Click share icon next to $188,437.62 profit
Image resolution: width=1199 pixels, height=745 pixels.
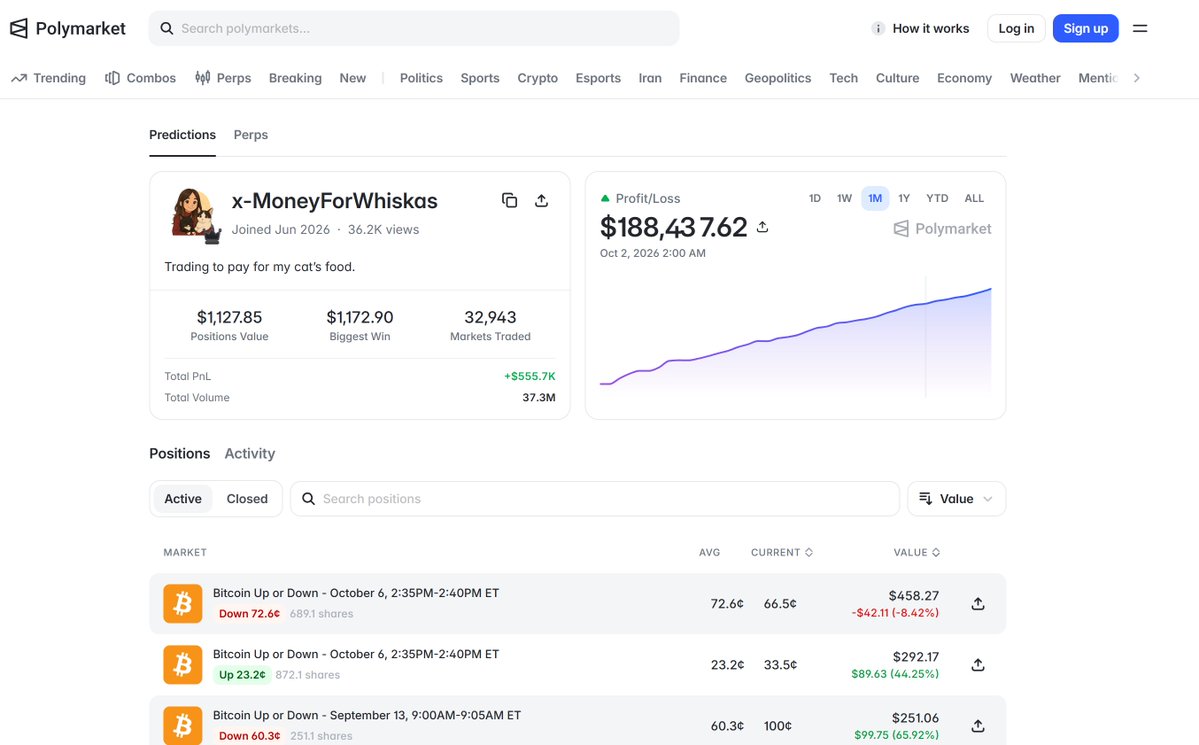pos(762,227)
